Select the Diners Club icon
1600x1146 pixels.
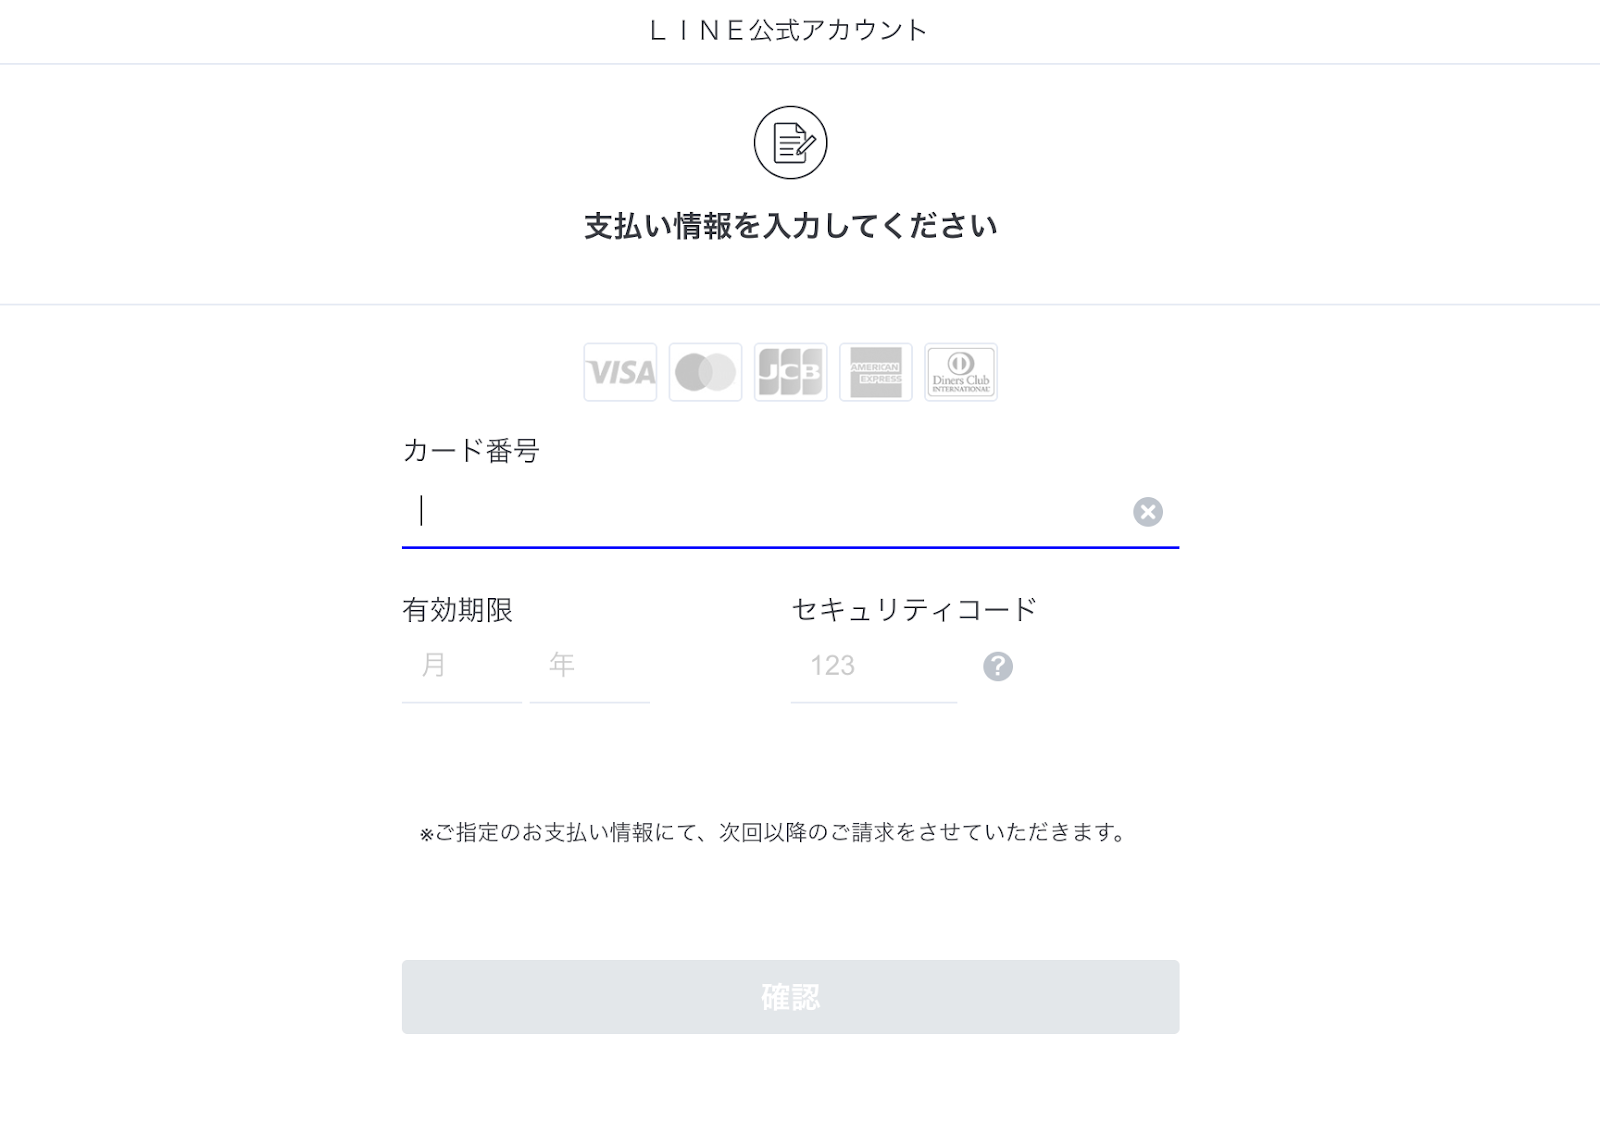(961, 372)
